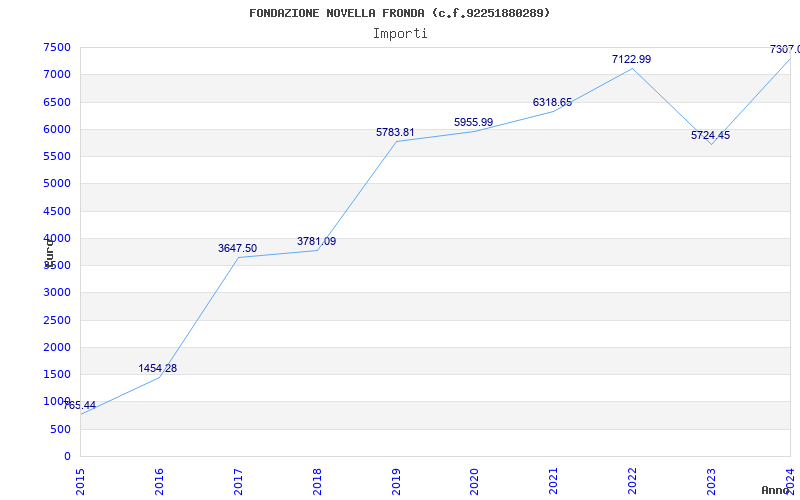The image size is (800, 500).
Task: Click the 'Anno' x-axis label
Action: point(775,490)
